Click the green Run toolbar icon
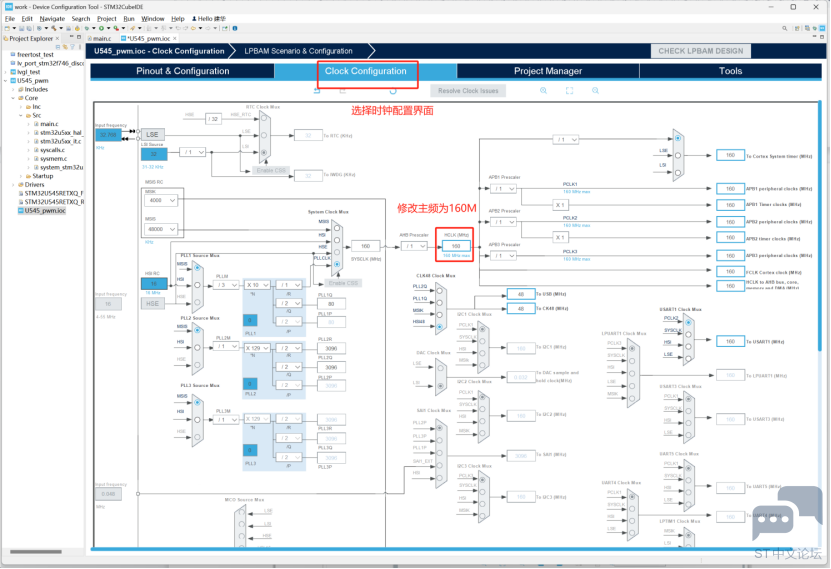 [101, 28]
